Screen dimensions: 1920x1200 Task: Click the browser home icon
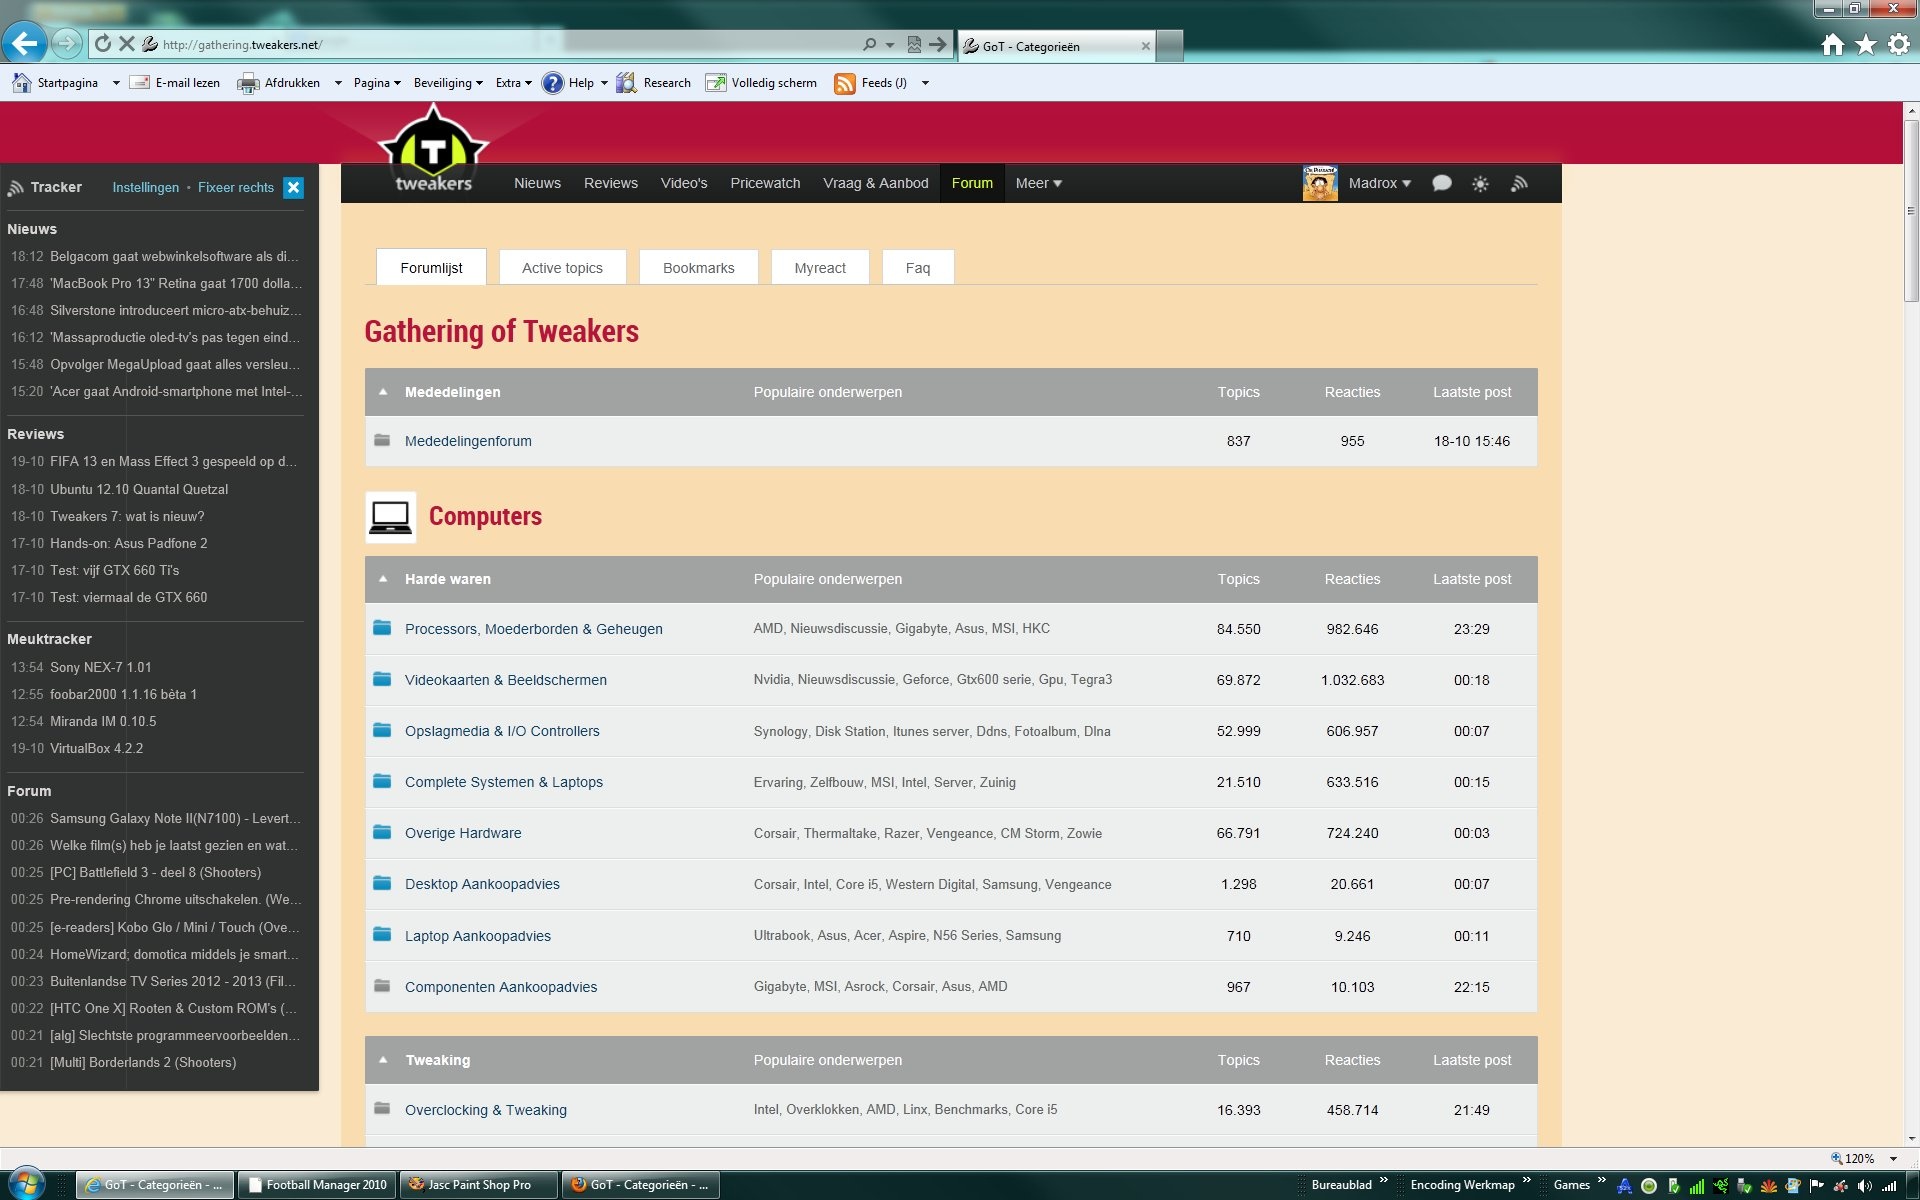1832,45
